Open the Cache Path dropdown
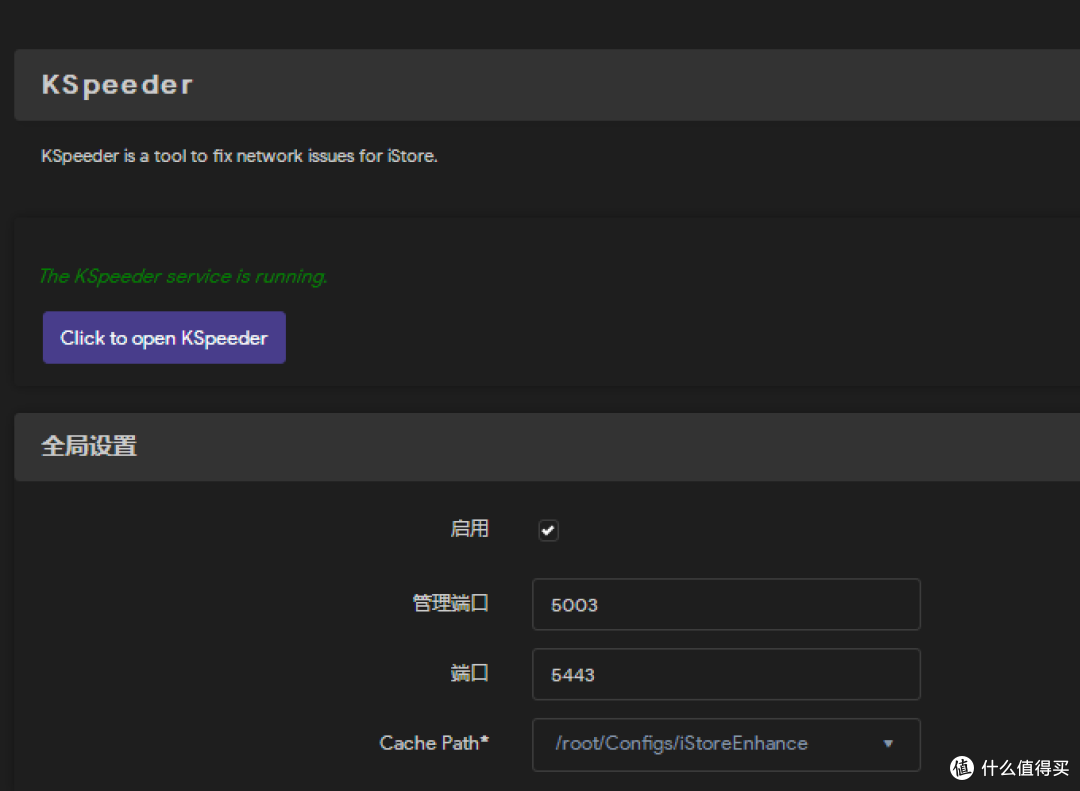This screenshot has height=791, width=1080. (x=726, y=744)
